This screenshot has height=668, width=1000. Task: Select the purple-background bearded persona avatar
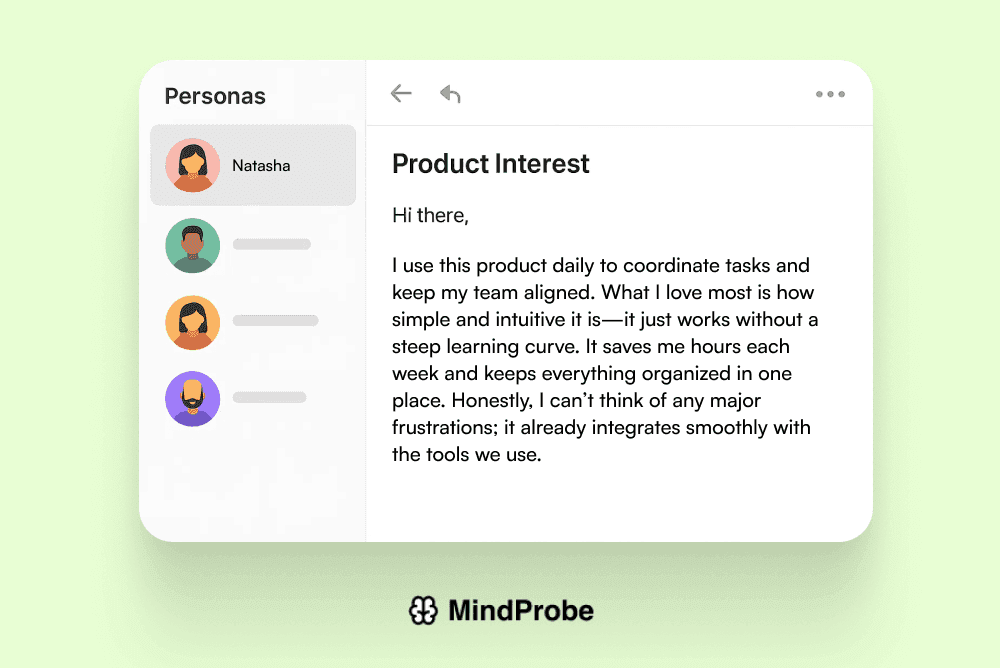pyautogui.click(x=192, y=398)
